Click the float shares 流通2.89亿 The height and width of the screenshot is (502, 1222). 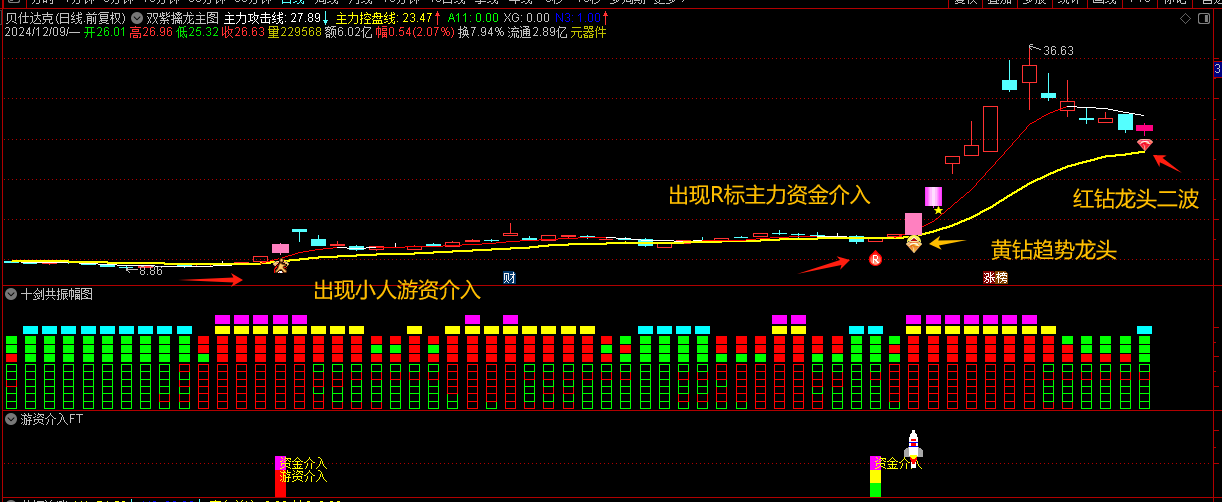pos(537,32)
